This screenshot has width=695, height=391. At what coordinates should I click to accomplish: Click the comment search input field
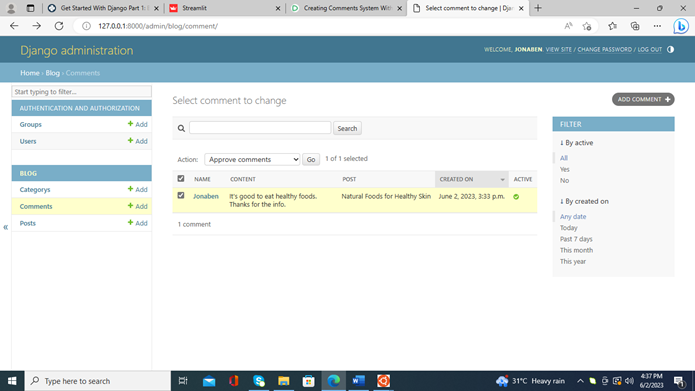coord(260,128)
